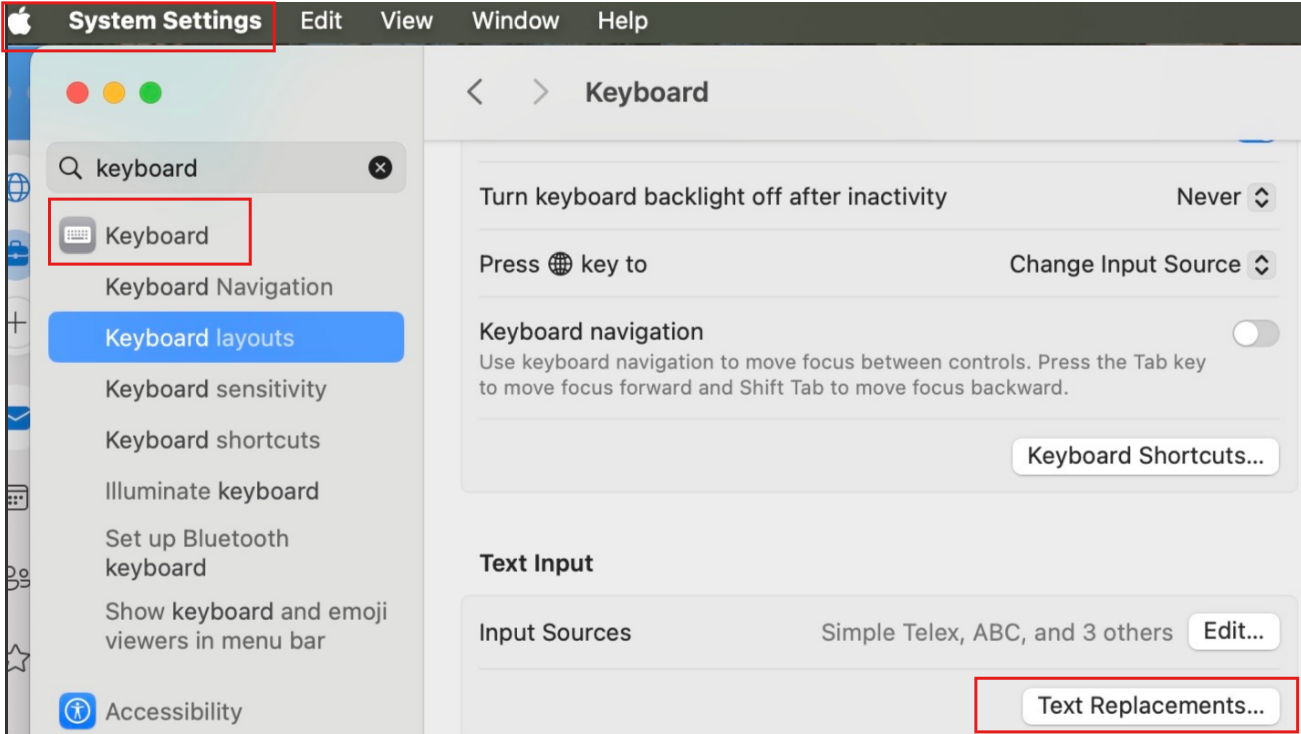The height and width of the screenshot is (734, 1301).
Task: Clear the keyboard search text
Action: point(380,168)
